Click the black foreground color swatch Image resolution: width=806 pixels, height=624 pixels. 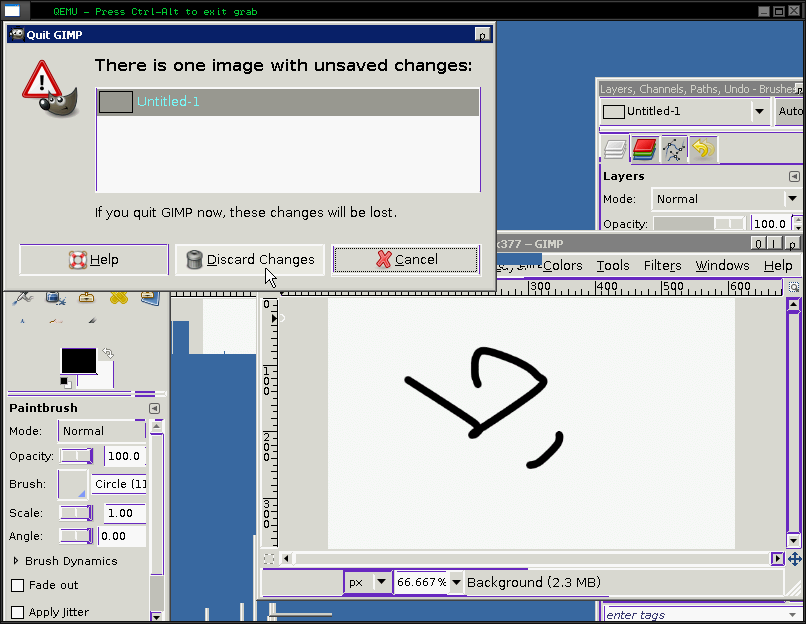[x=77, y=360]
